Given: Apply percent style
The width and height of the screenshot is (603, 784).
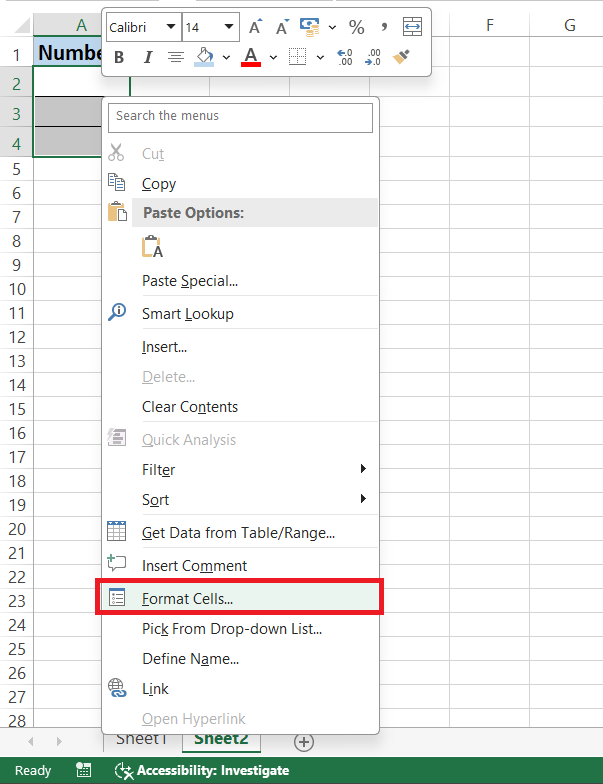Looking at the screenshot, I should click(x=356, y=26).
